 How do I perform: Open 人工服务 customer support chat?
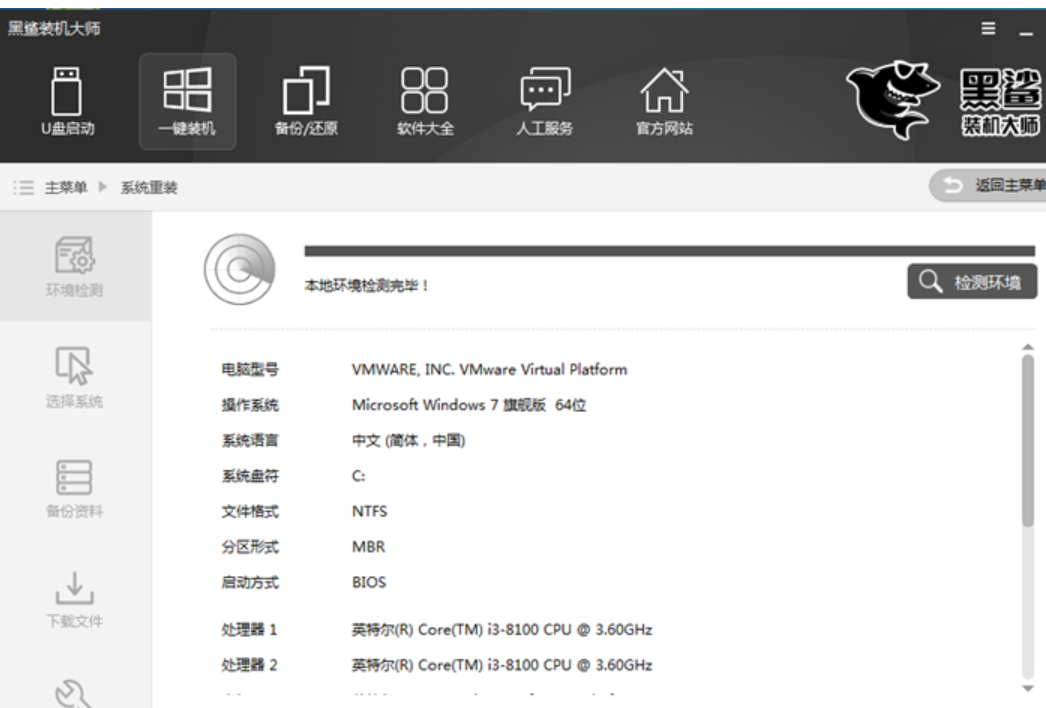[x=544, y=101]
